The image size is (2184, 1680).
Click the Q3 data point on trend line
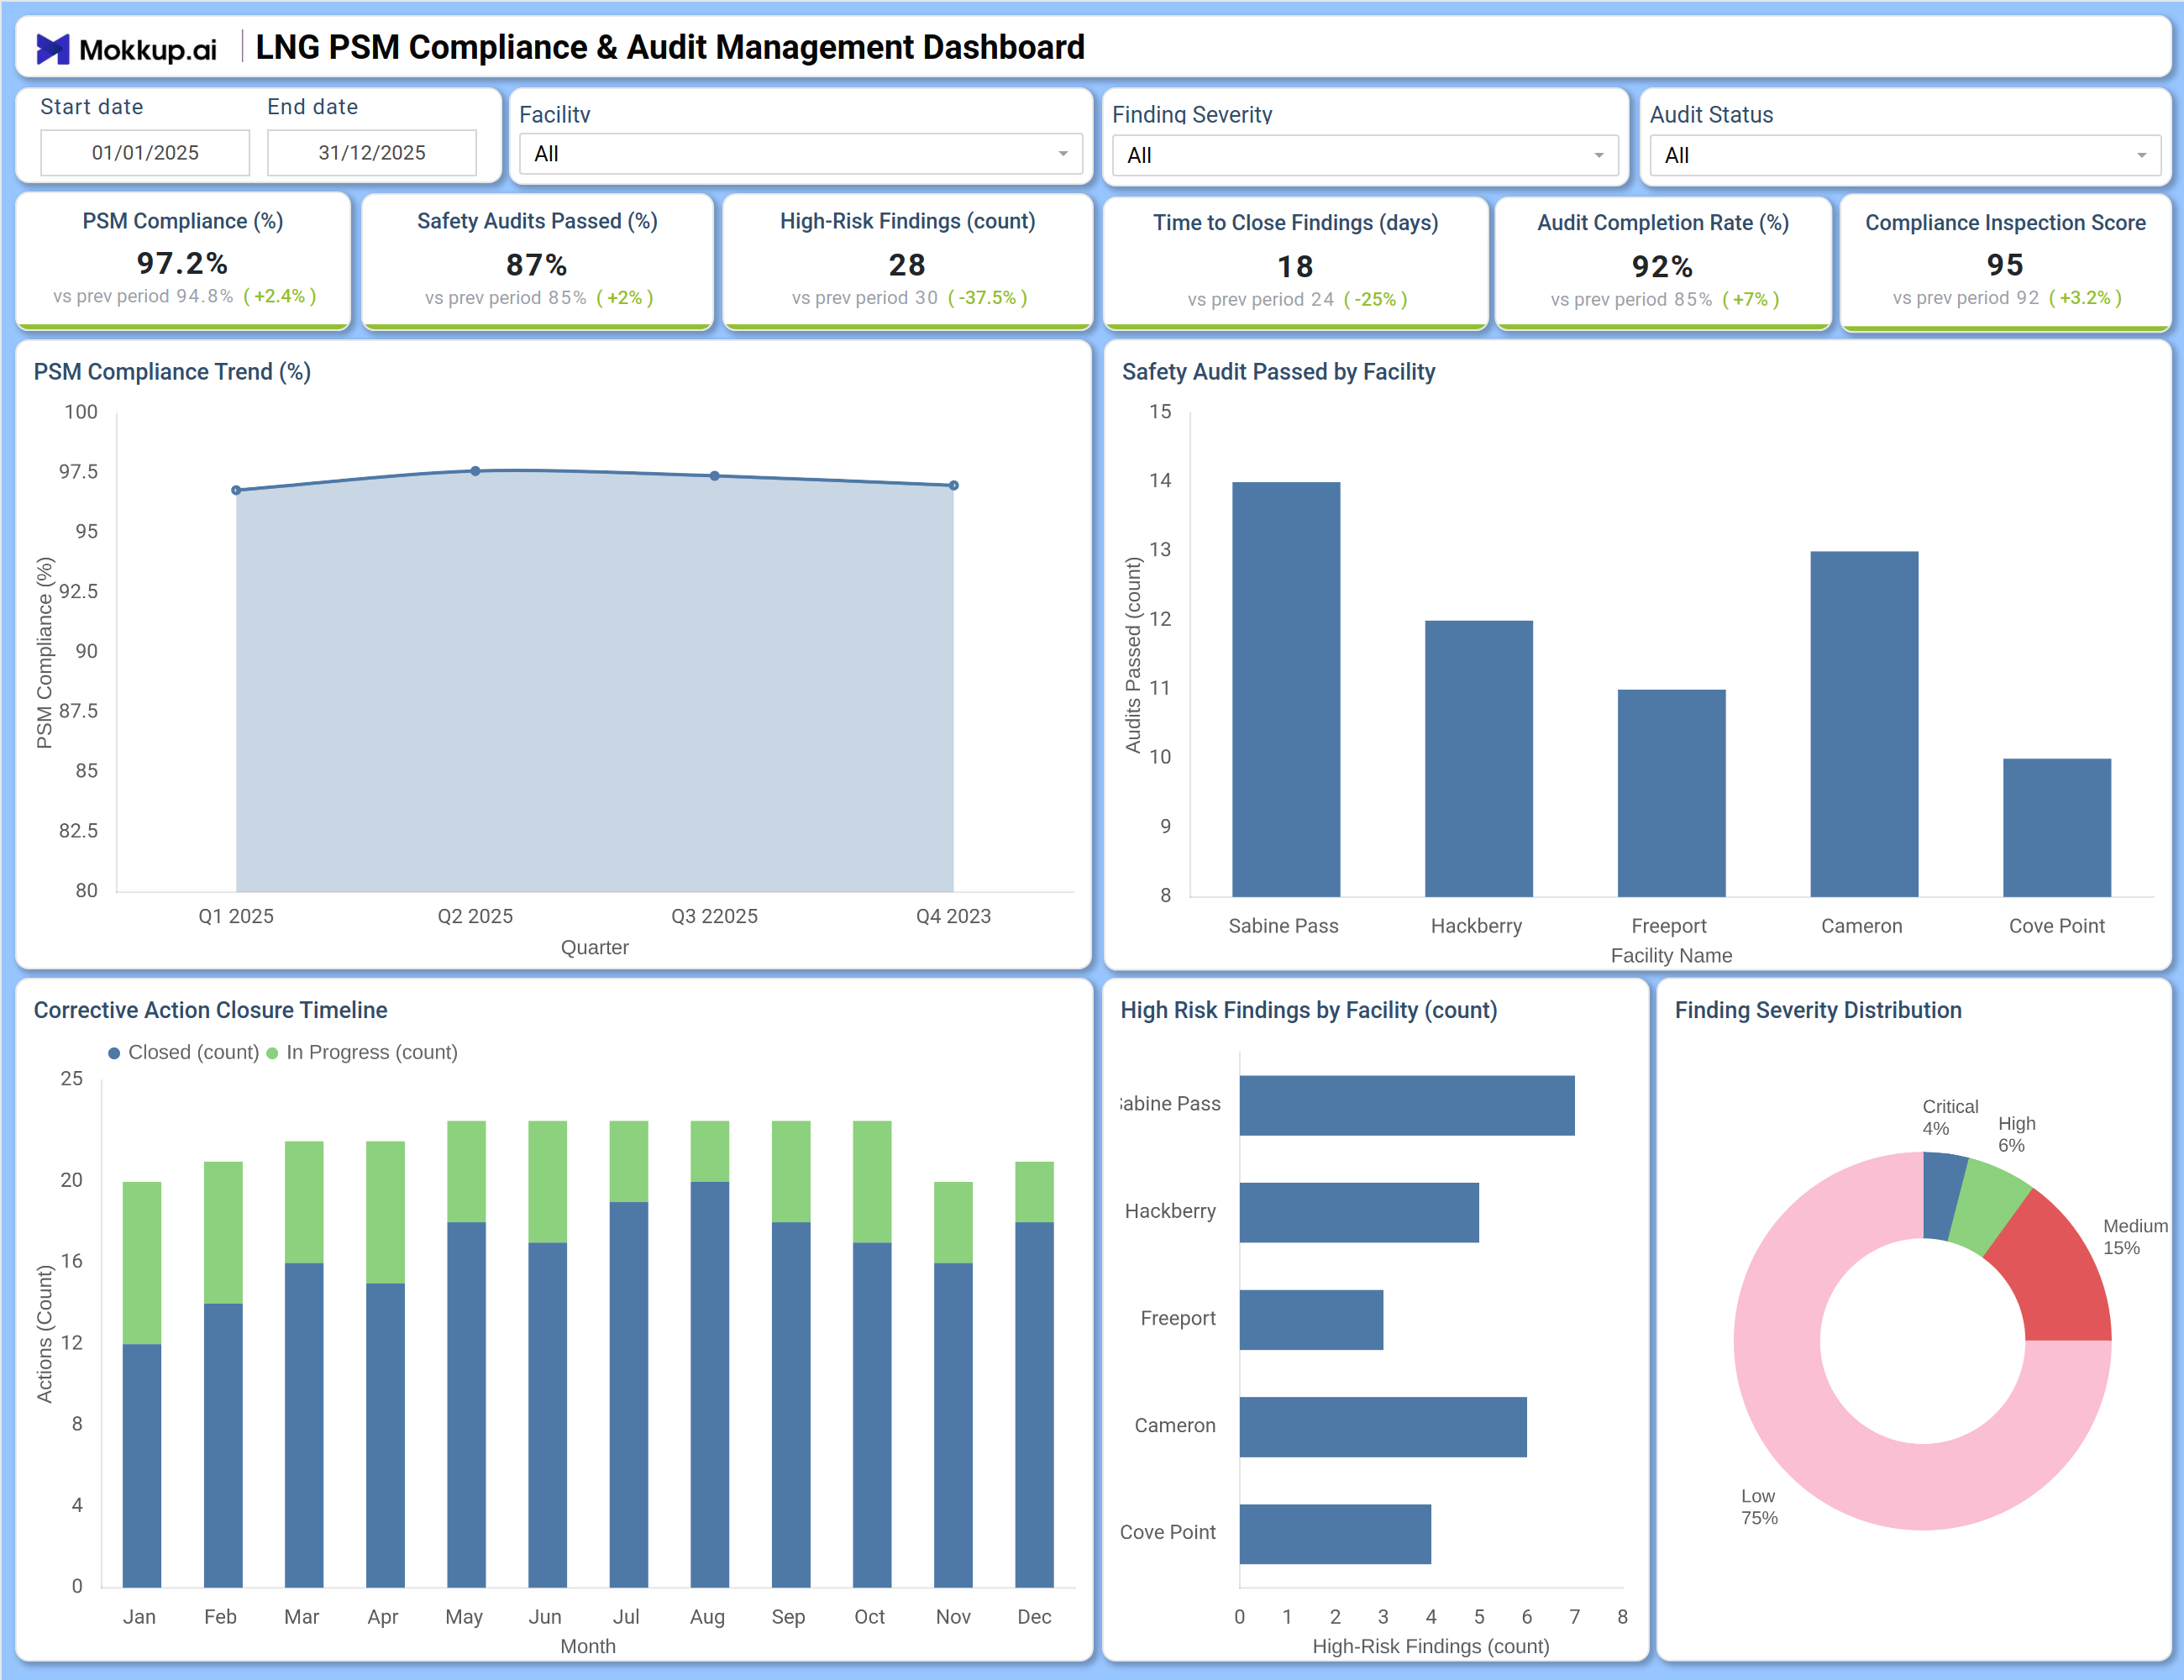pyautogui.click(x=714, y=476)
